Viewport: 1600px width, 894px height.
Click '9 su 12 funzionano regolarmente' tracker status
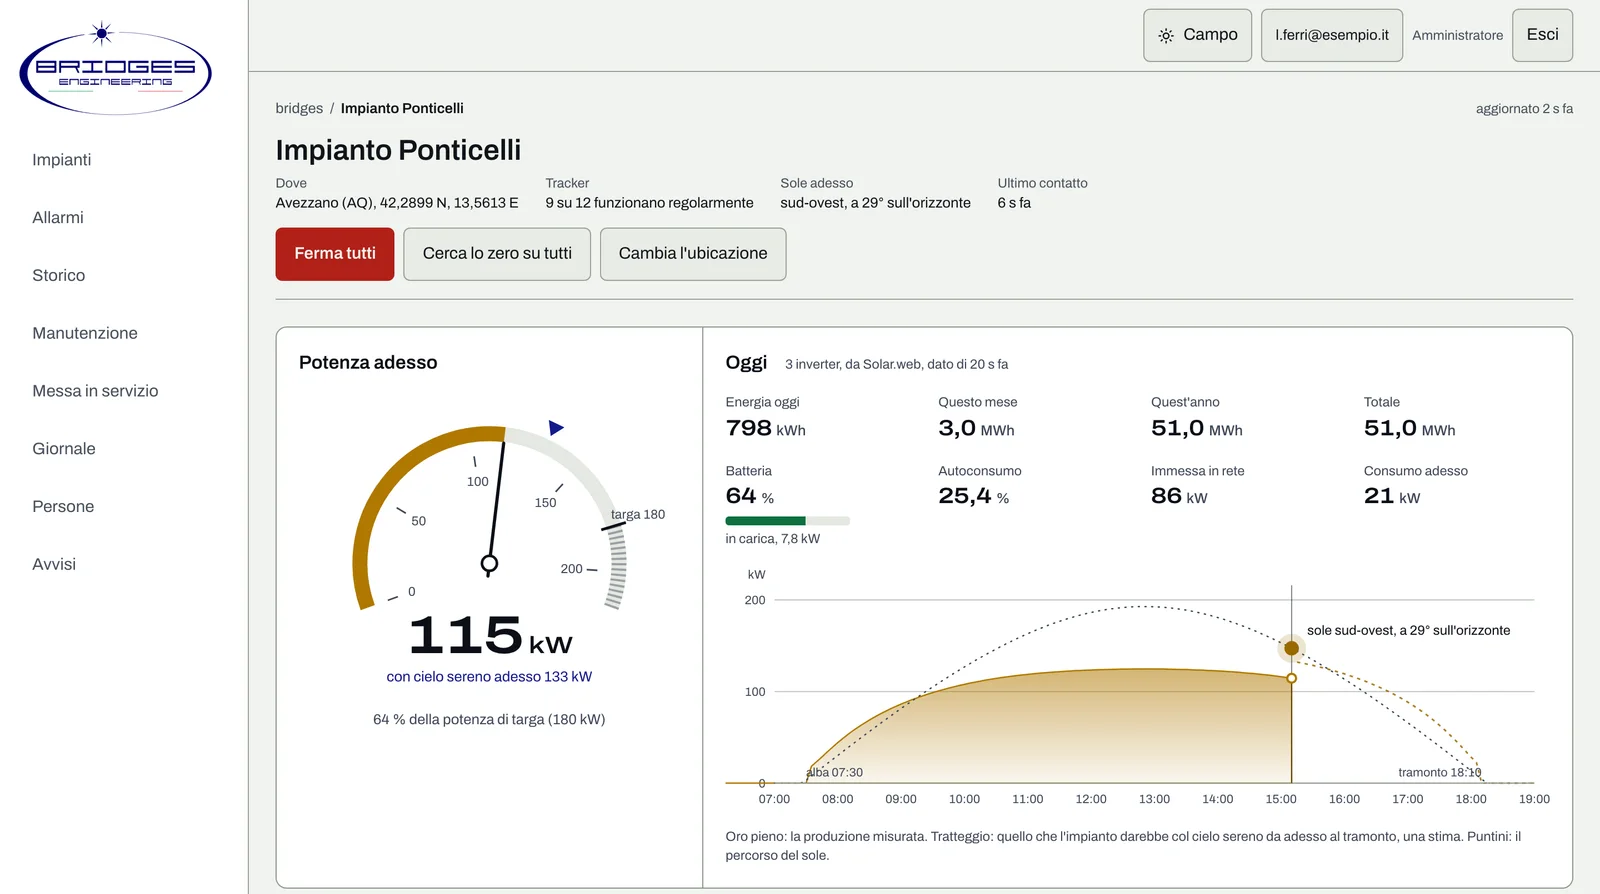649,203
